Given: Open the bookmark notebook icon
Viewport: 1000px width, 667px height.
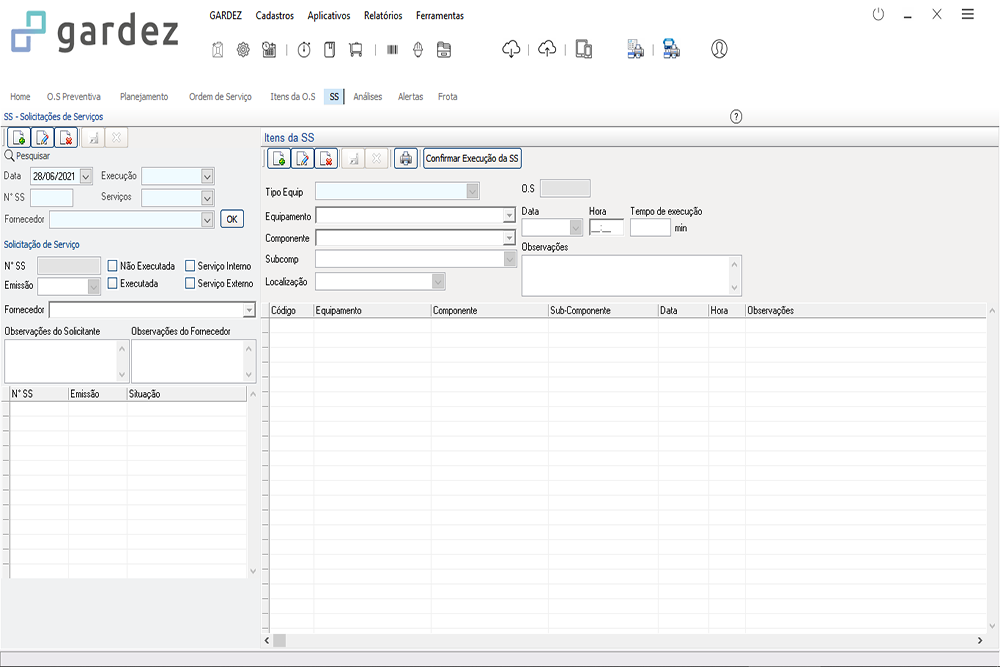Looking at the screenshot, I should 330,50.
